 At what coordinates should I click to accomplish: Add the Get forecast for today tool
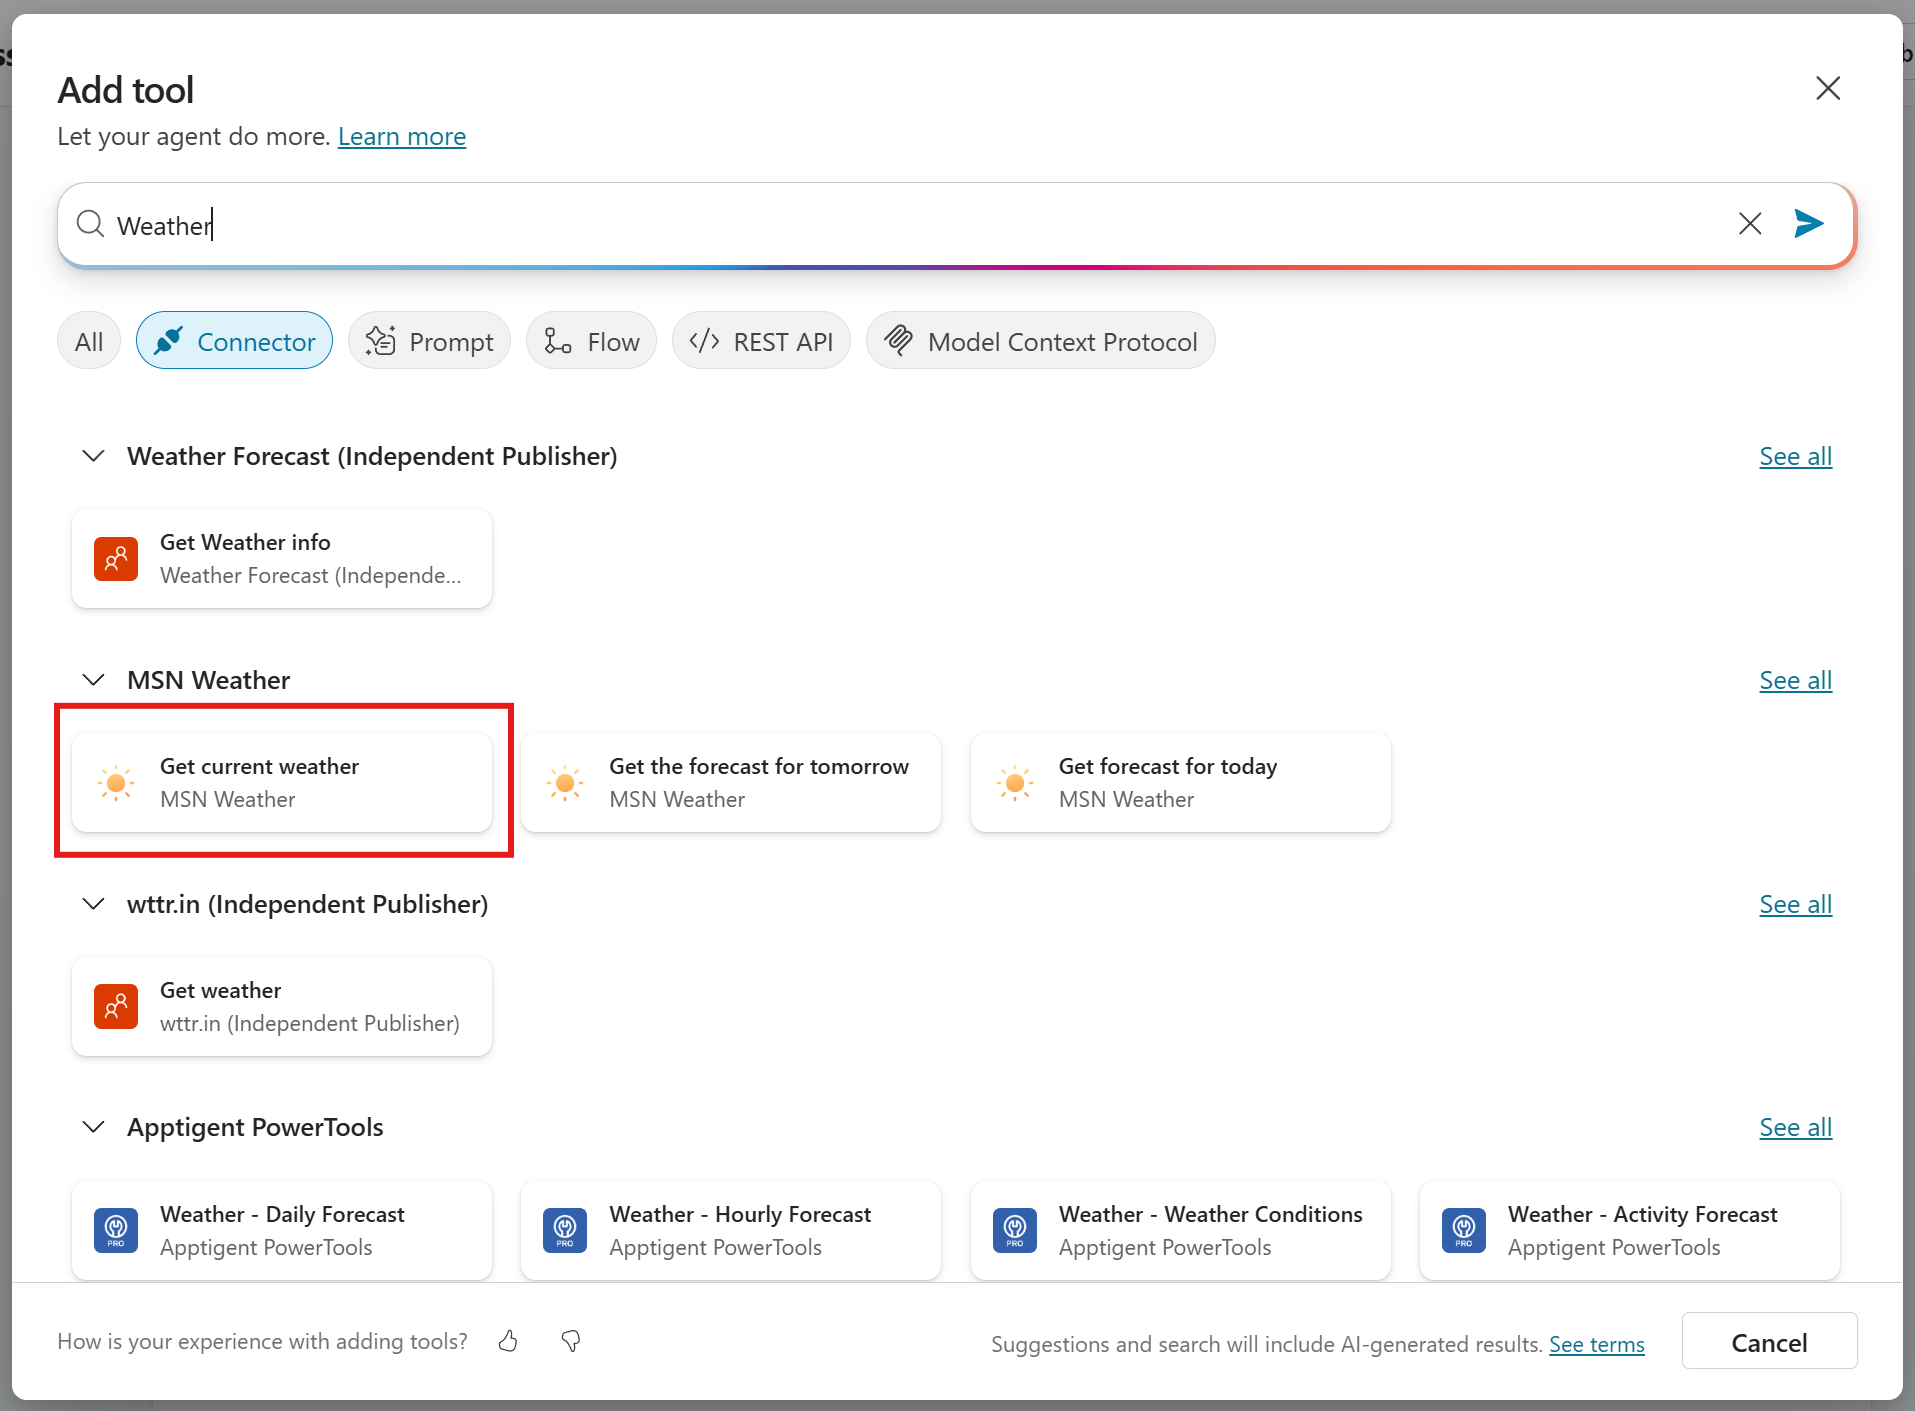1181,783
